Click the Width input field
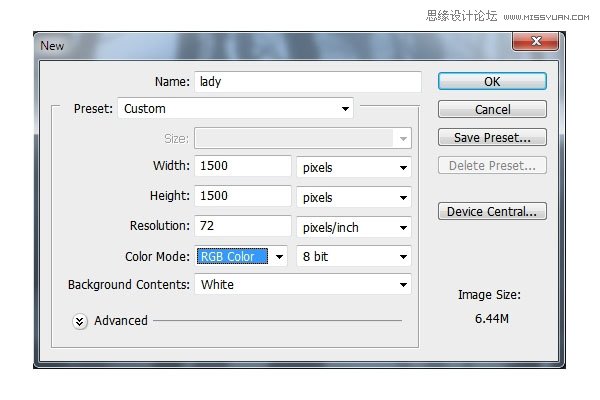 (243, 166)
